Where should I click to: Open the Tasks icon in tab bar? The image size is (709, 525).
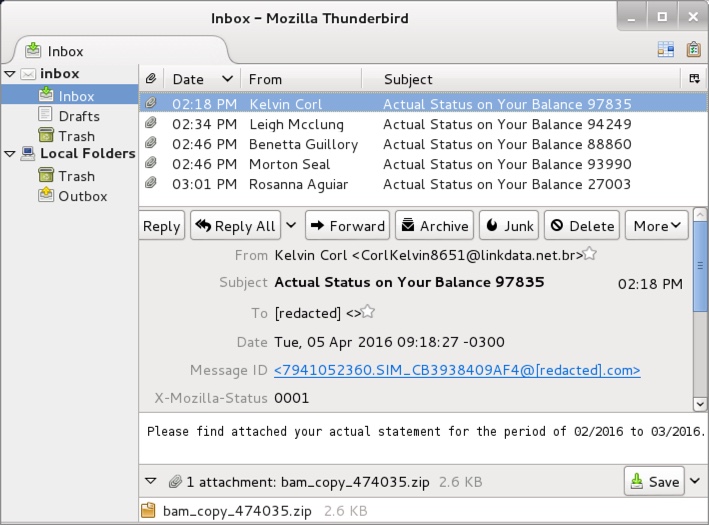(x=693, y=49)
